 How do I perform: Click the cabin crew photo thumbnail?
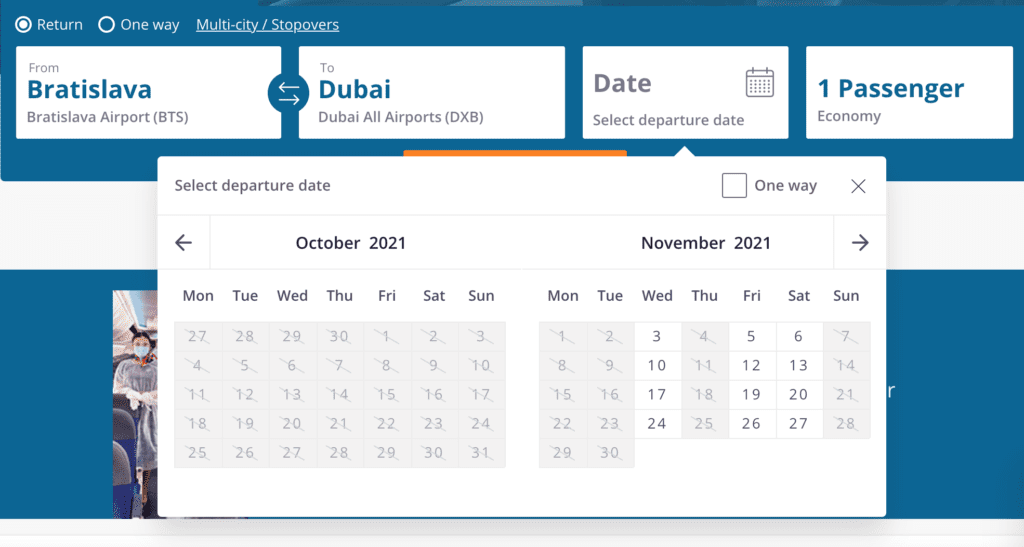point(135,400)
